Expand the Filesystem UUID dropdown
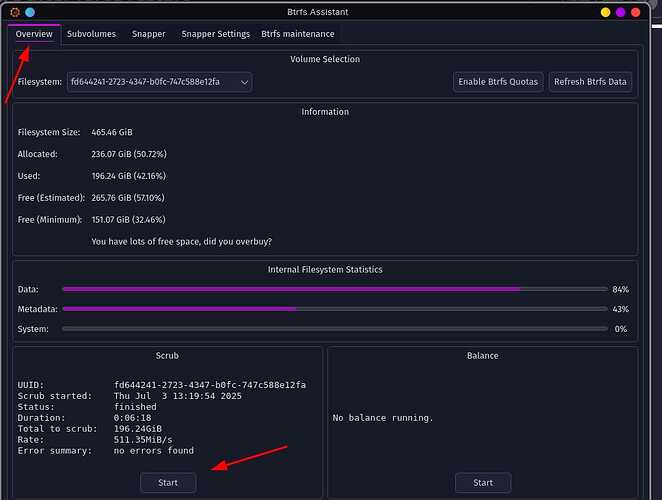Screen dimensions: 662x500 coord(160,82)
